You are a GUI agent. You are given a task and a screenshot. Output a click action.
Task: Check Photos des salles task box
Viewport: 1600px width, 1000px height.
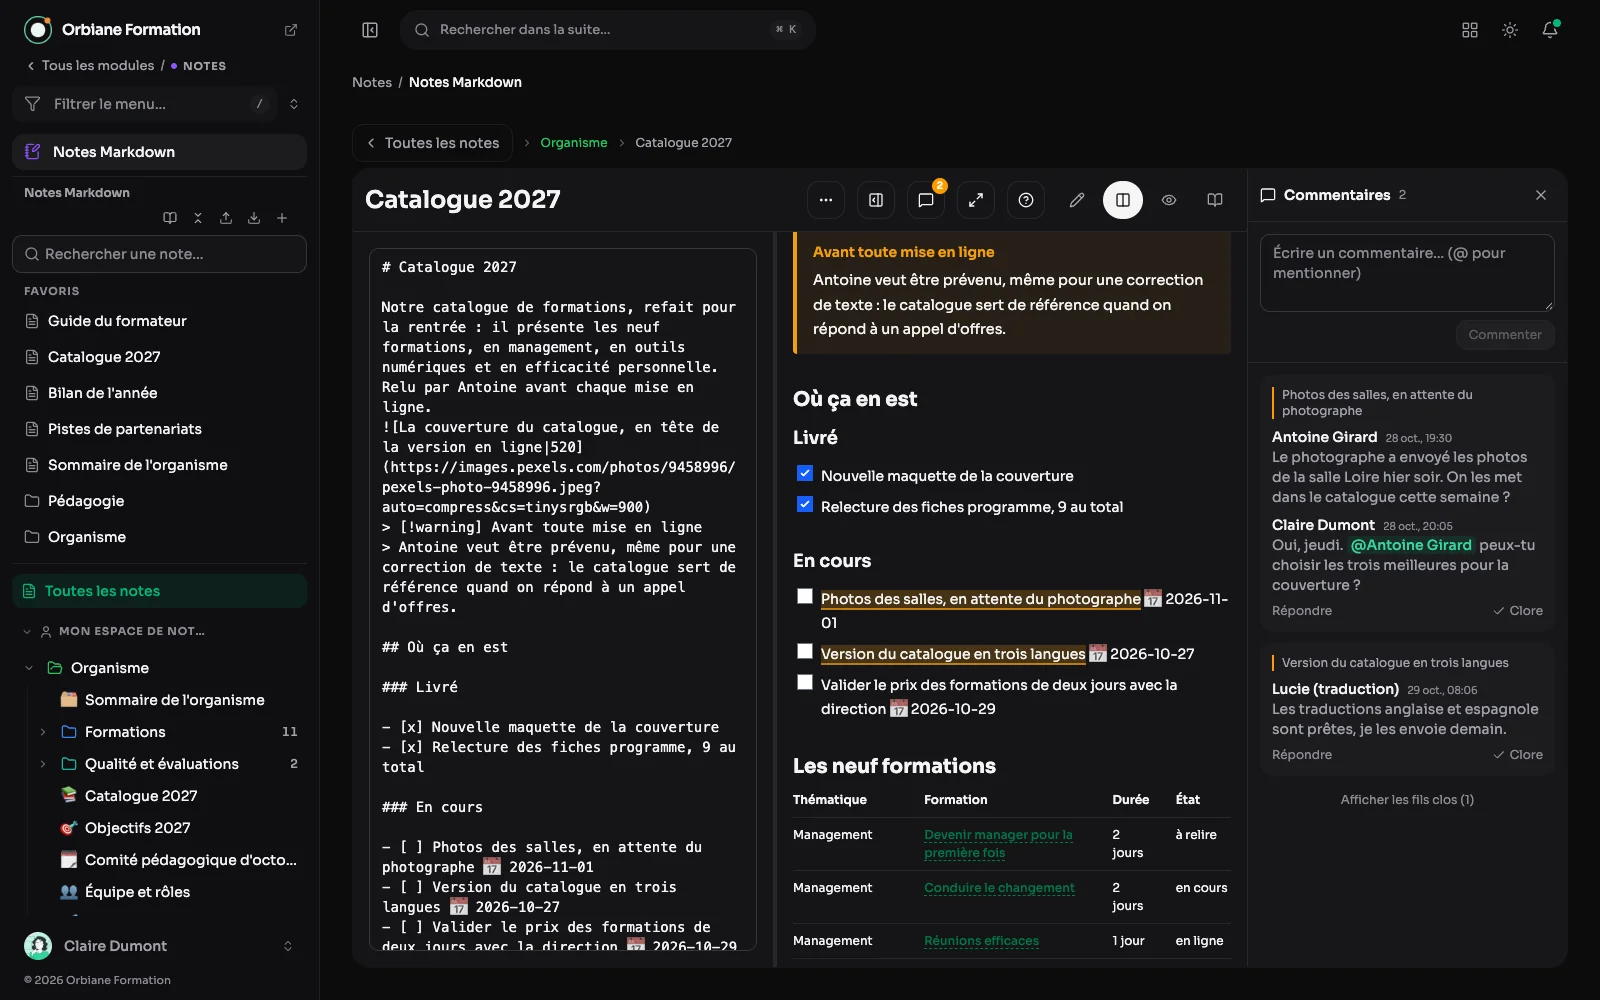point(805,596)
